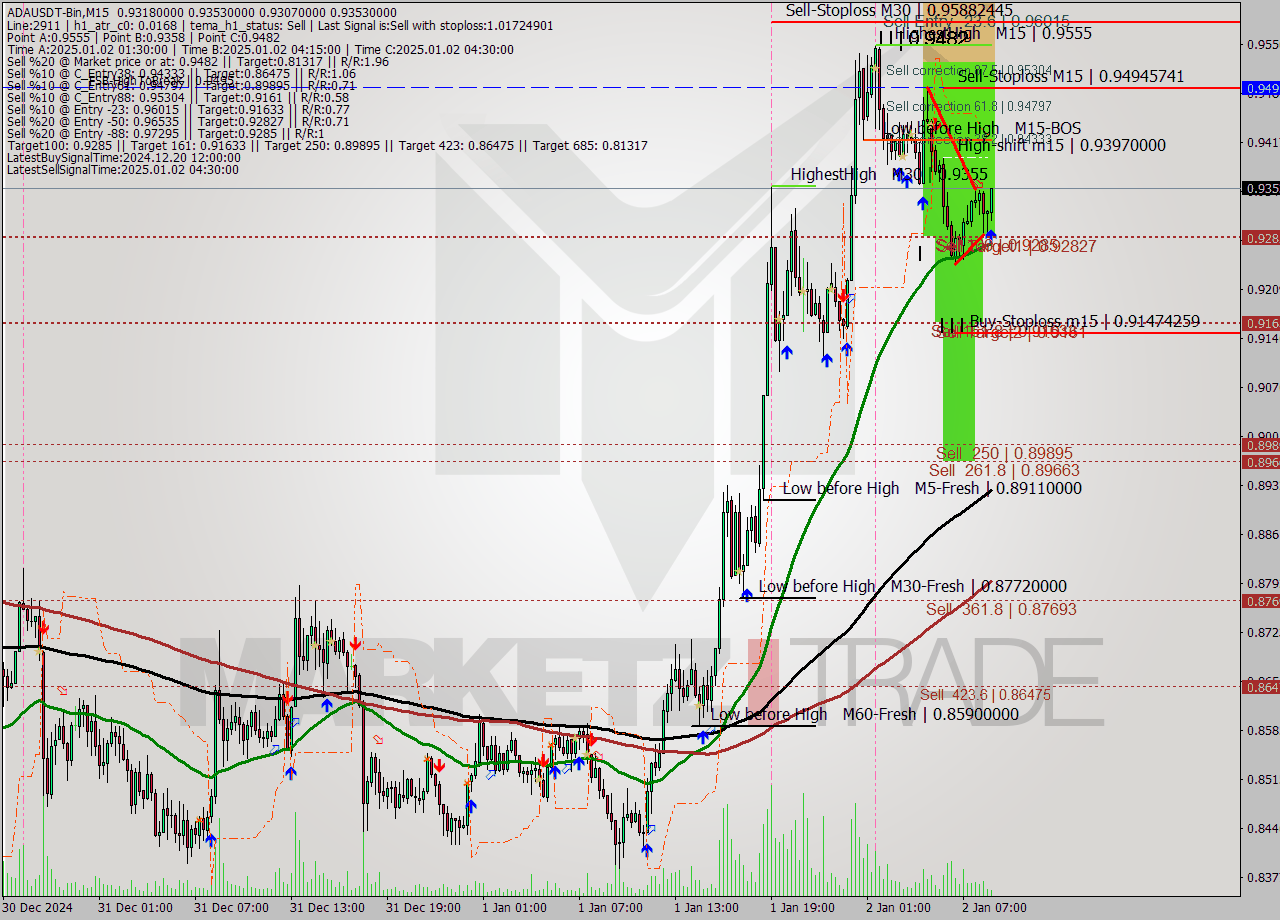Image resolution: width=1280 pixels, height=920 pixels.
Task: Click the black 0.935 current price tag
Action: coord(1260,188)
